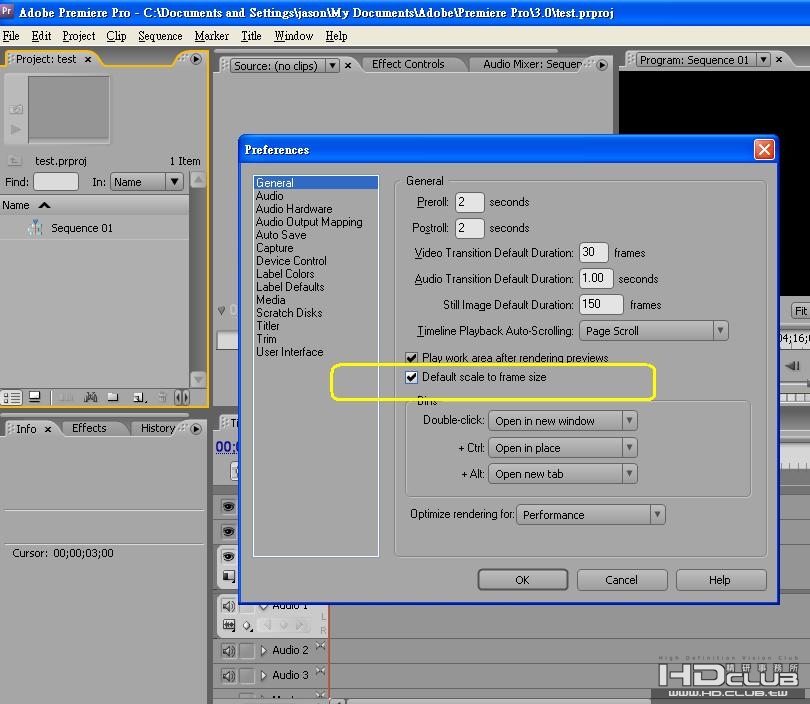
Task: Open the Find In: Name dropdown
Action: coord(147,182)
